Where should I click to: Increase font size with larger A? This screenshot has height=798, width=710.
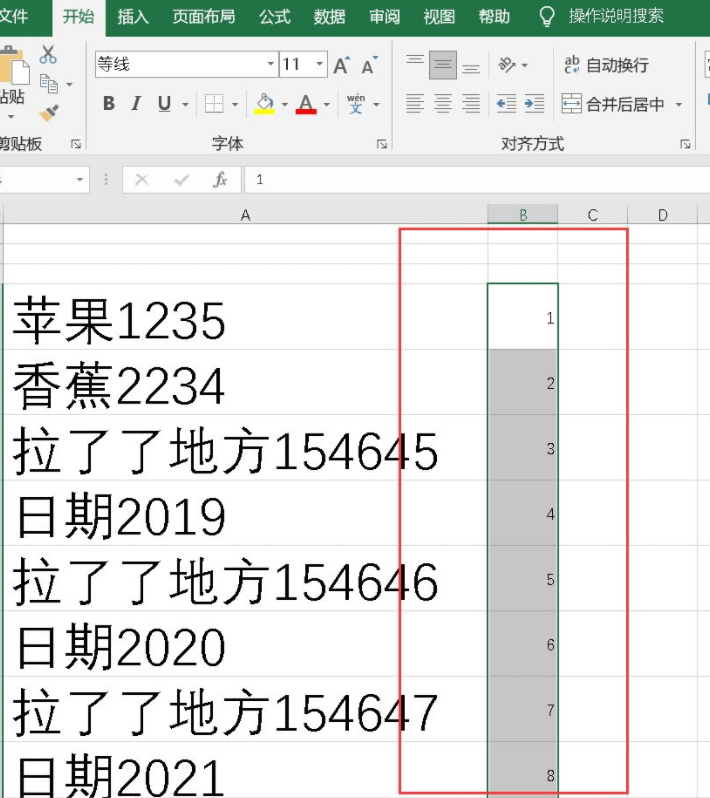pyautogui.click(x=341, y=65)
